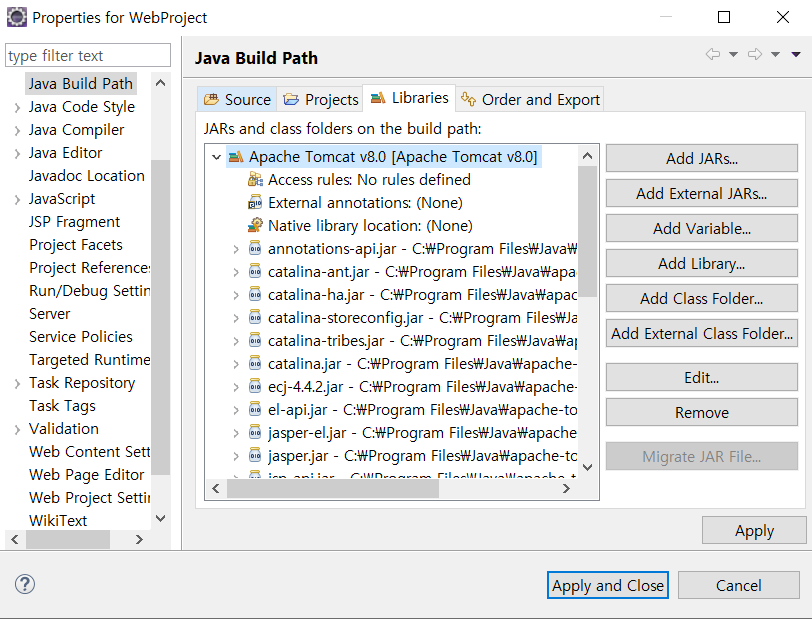This screenshot has width=812, height=619.
Task: Click the catalina-storeconfig.jar jar icon
Action: pos(255,318)
